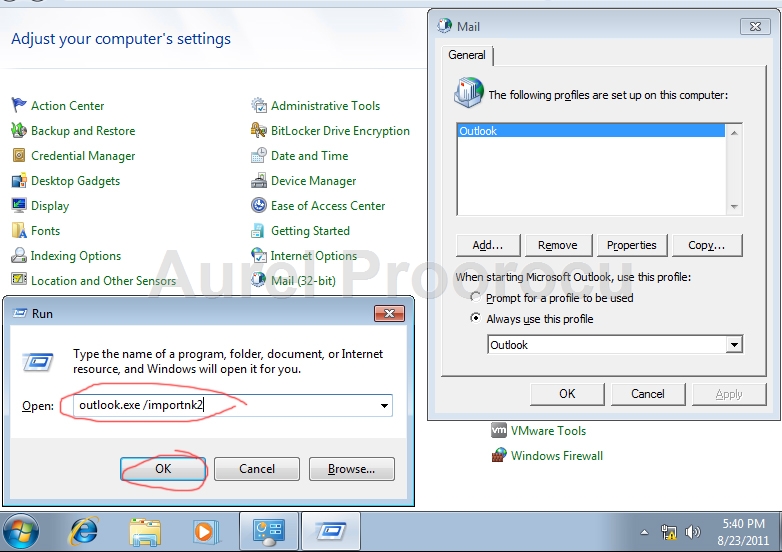The width and height of the screenshot is (782, 552).
Task: Open VMware Tools link text
Action: [548, 431]
